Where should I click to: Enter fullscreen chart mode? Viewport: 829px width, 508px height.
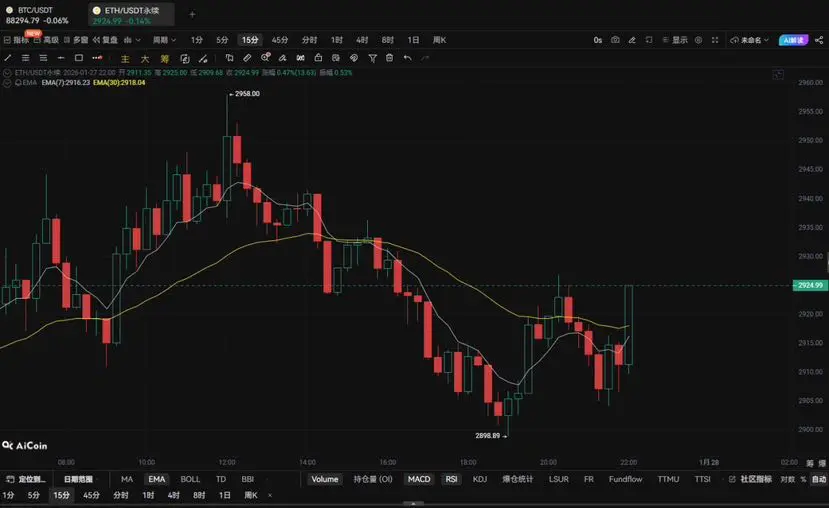point(715,40)
